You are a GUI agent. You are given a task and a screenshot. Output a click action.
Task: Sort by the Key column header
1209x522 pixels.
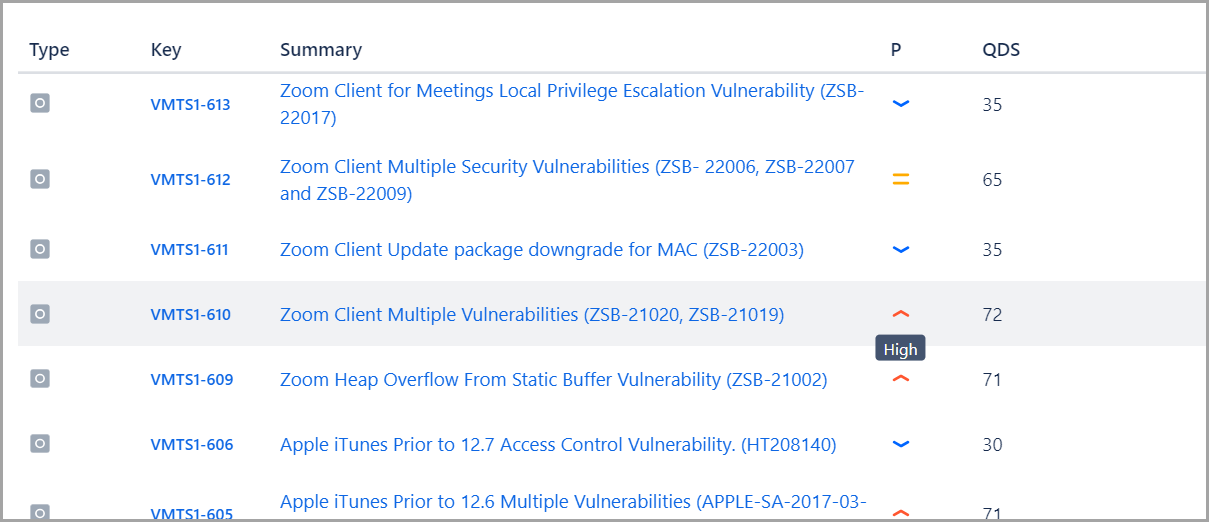tap(166, 49)
